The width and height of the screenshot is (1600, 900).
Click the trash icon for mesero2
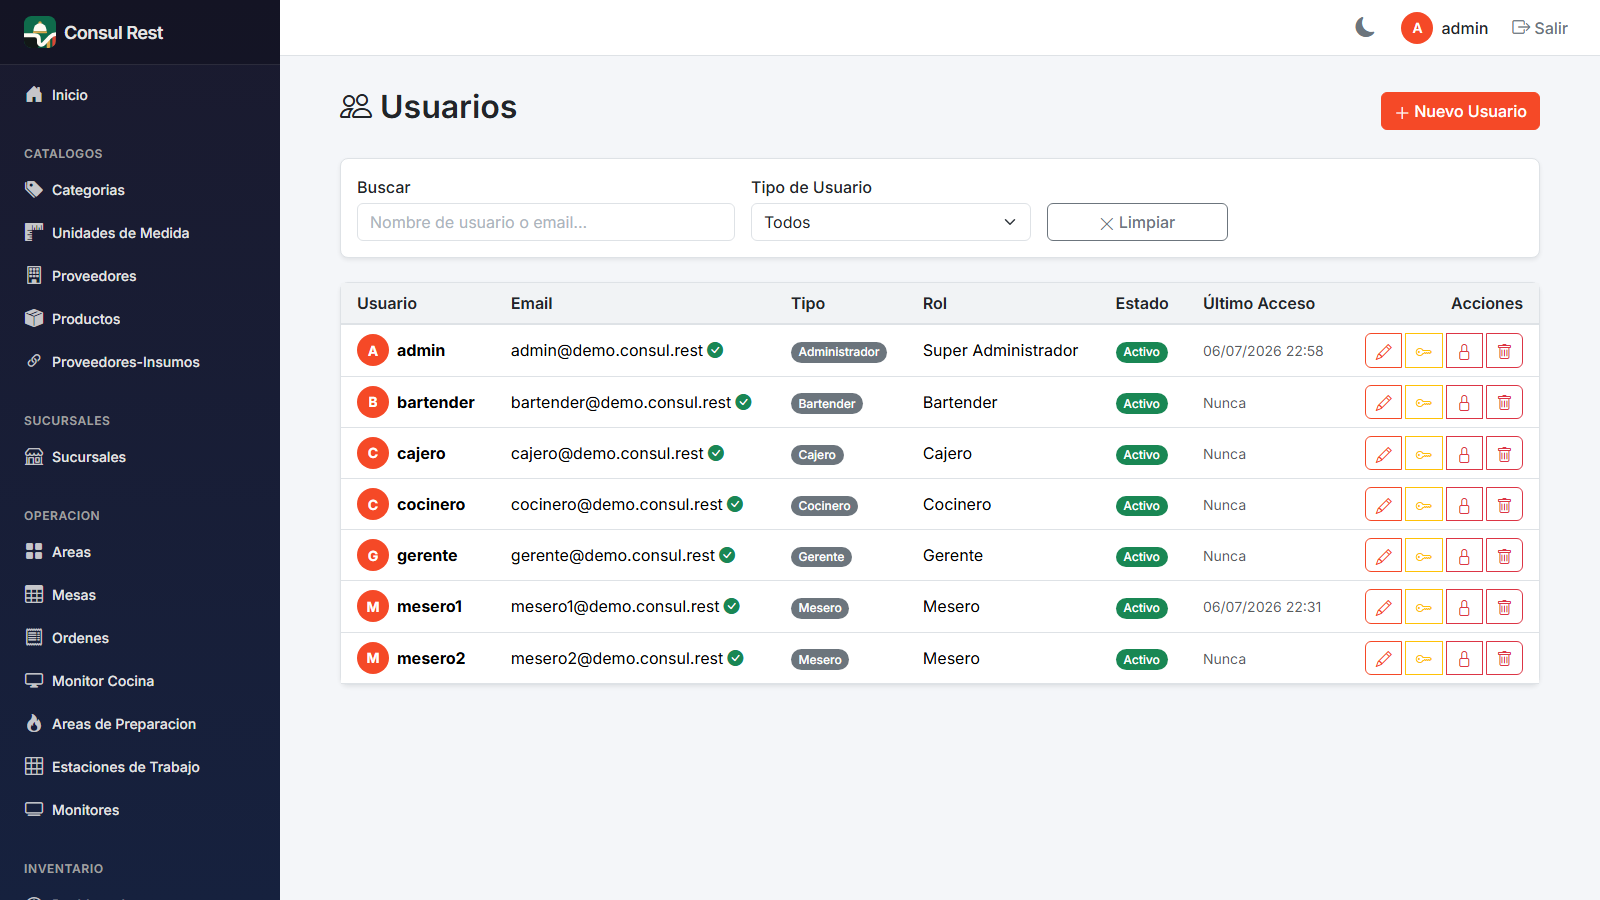point(1504,659)
